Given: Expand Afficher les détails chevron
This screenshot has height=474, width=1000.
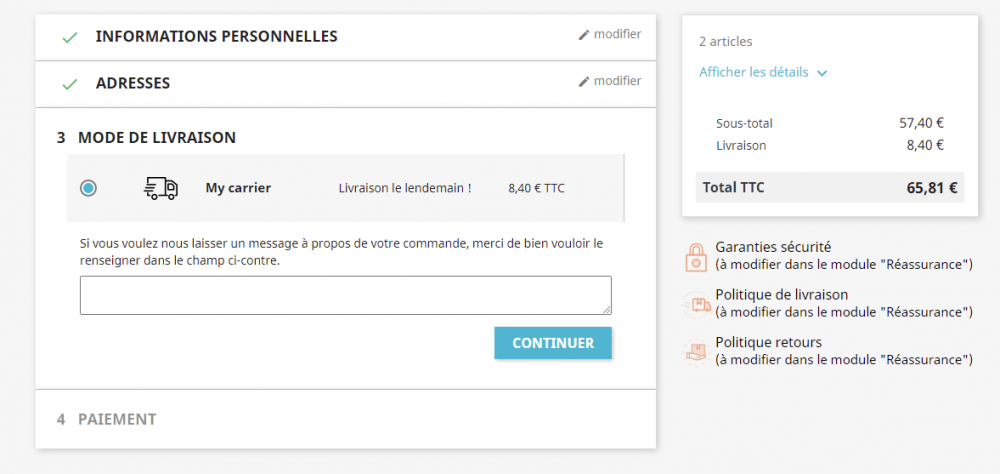Looking at the screenshot, I should click(822, 73).
